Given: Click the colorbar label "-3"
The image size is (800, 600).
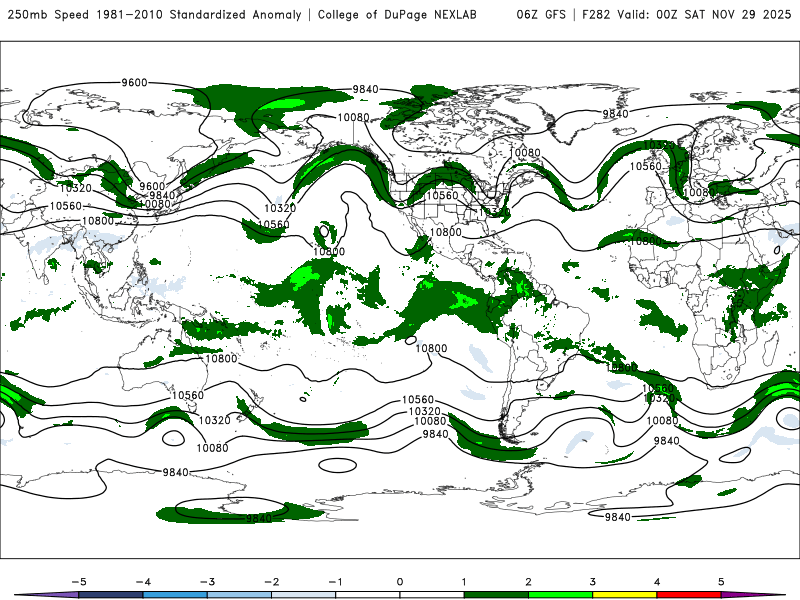Looking at the screenshot, I should 207,582.
